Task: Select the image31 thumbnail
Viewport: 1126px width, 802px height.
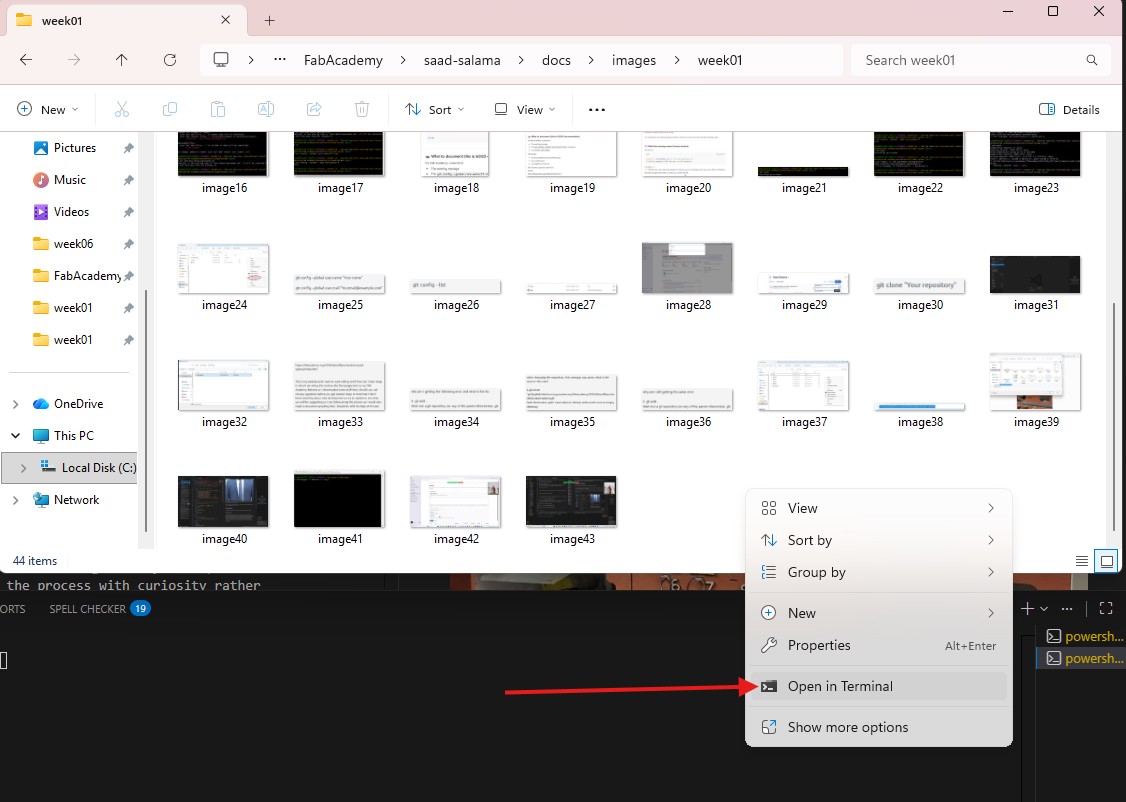Action: 1035,274
